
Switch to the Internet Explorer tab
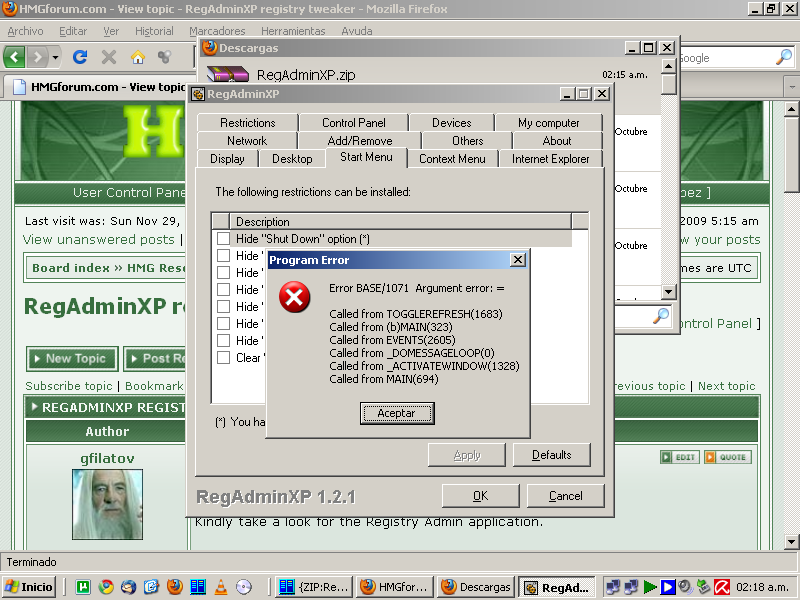551,159
